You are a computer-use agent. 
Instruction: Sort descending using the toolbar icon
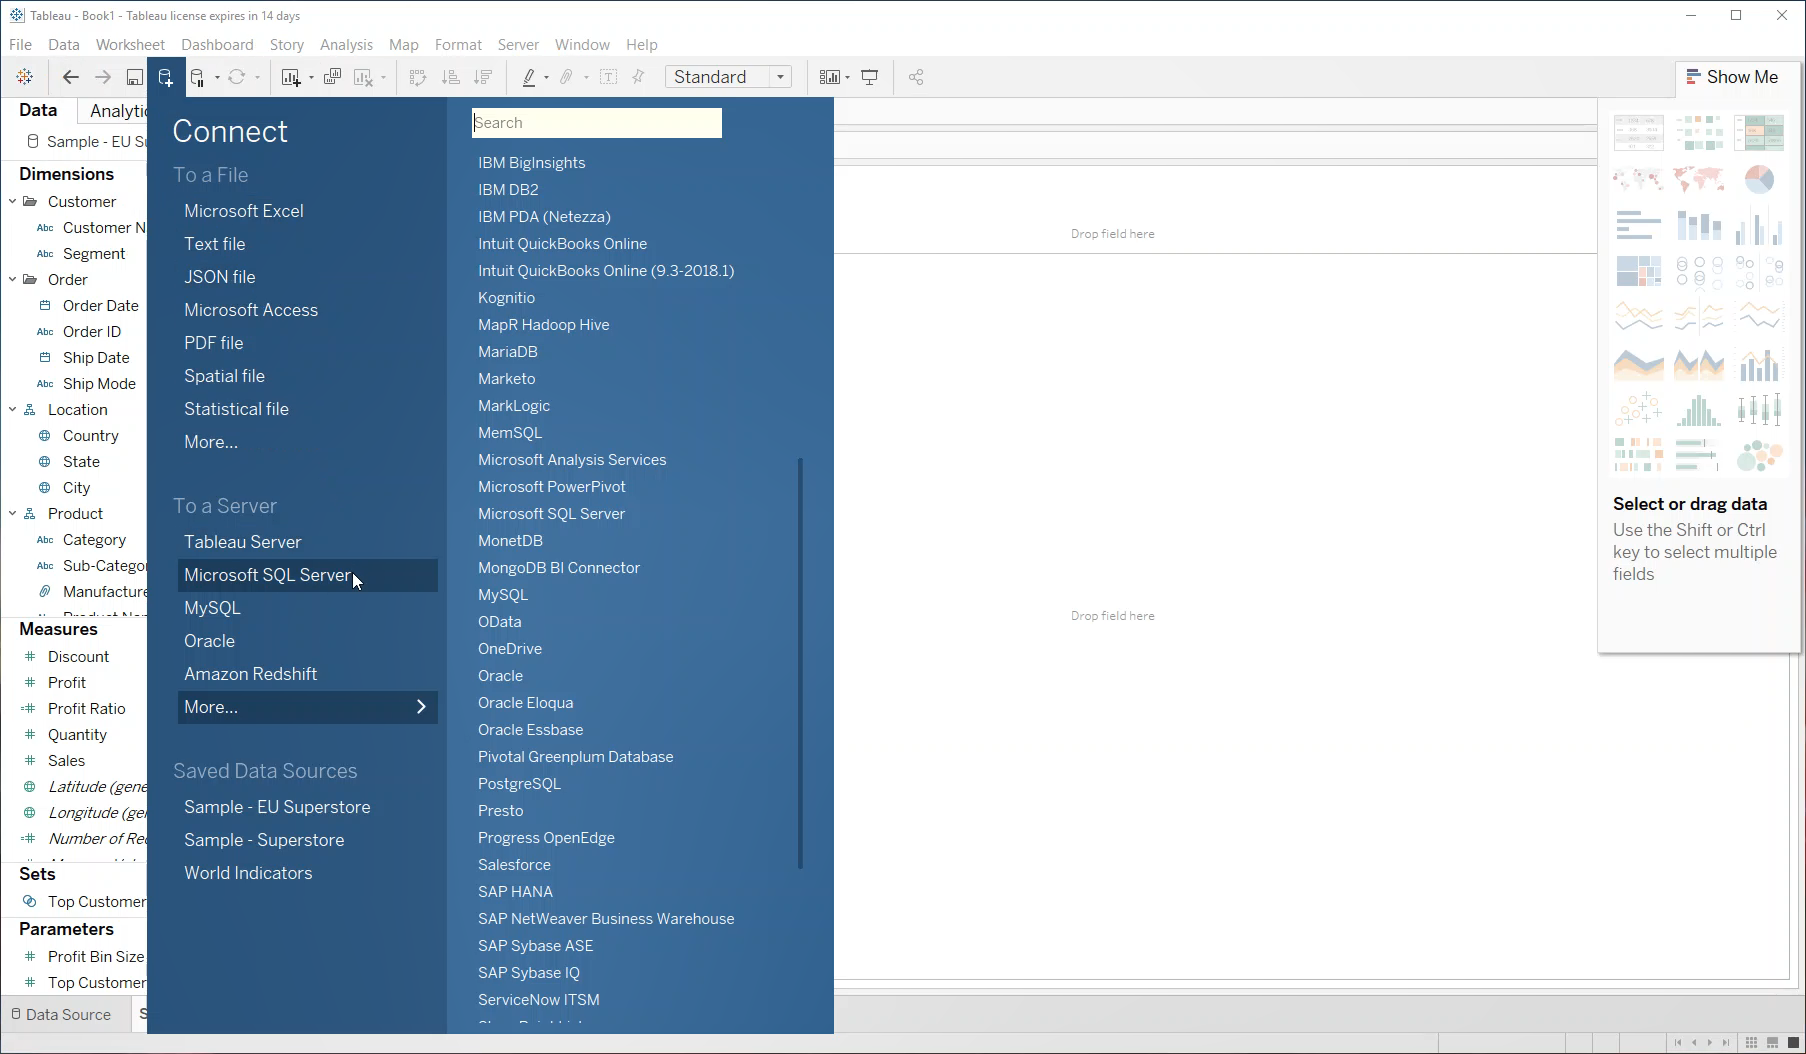[x=483, y=77]
